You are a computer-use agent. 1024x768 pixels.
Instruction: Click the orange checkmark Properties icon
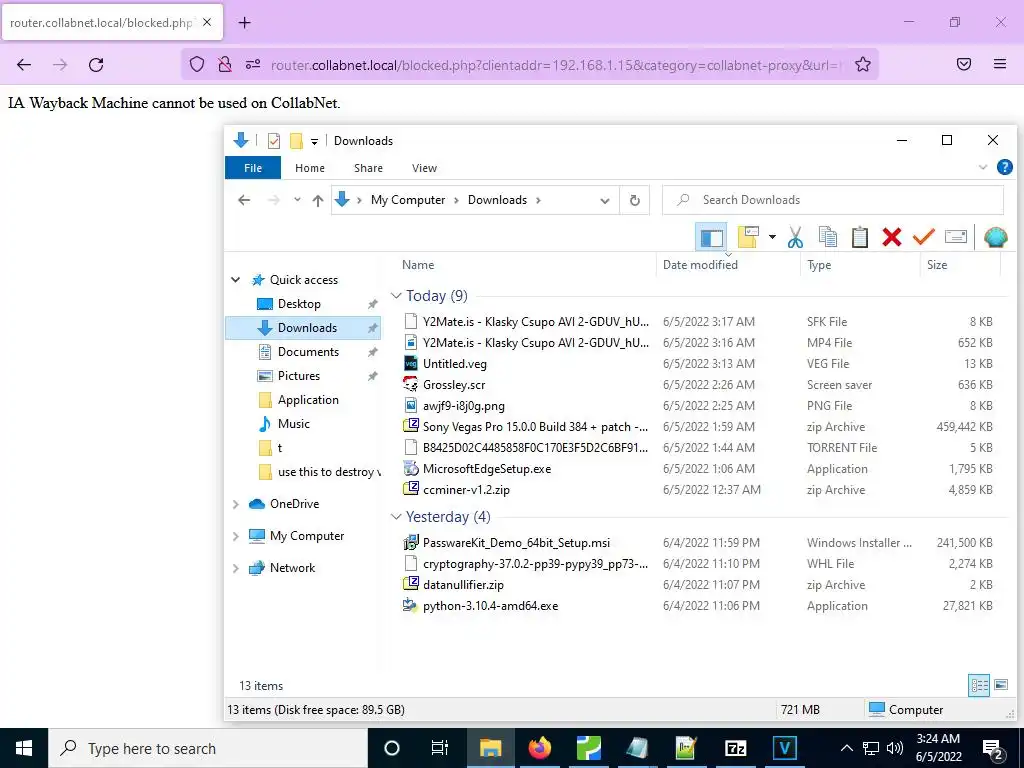[x=923, y=237]
